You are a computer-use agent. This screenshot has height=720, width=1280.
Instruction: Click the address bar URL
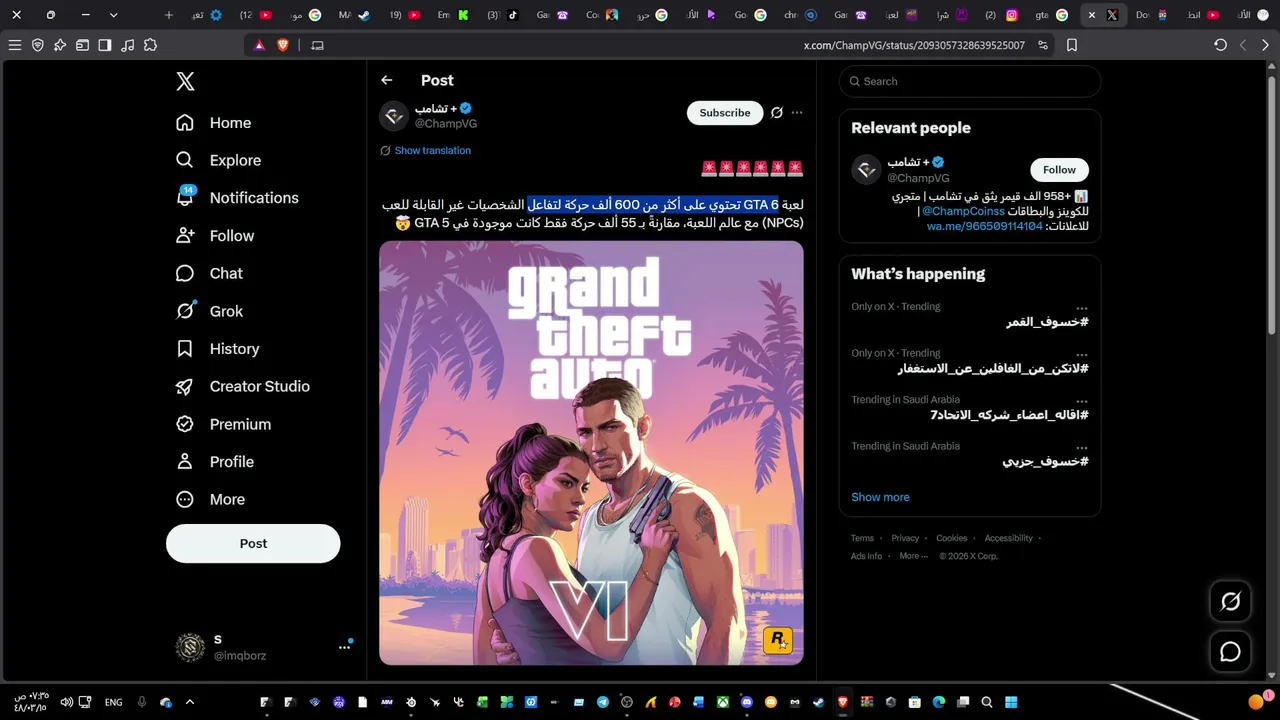[914, 45]
